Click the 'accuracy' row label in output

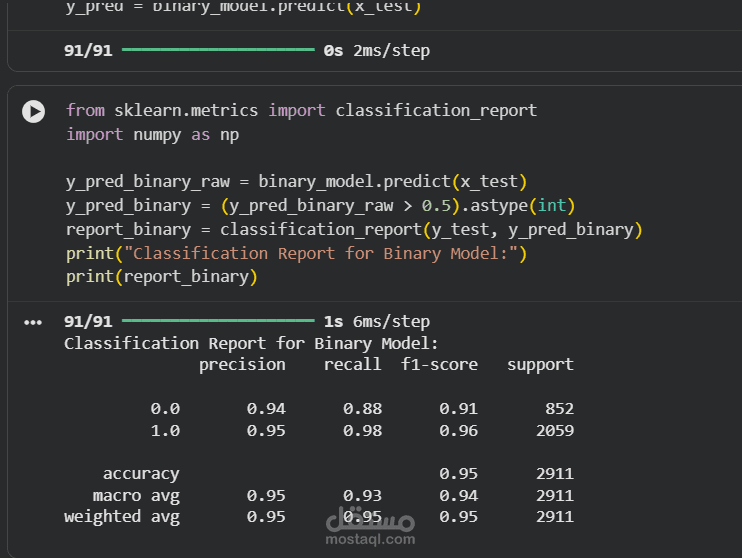(x=141, y=473)
